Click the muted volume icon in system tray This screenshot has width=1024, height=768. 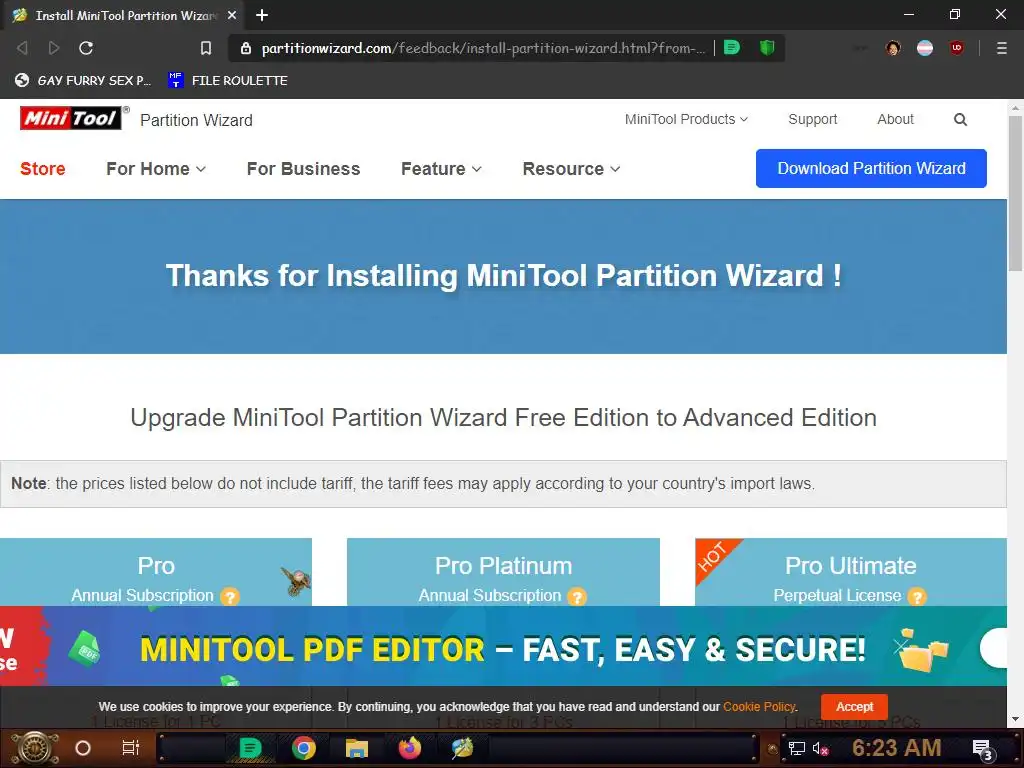pyautogui.click(x=820, y=748)
